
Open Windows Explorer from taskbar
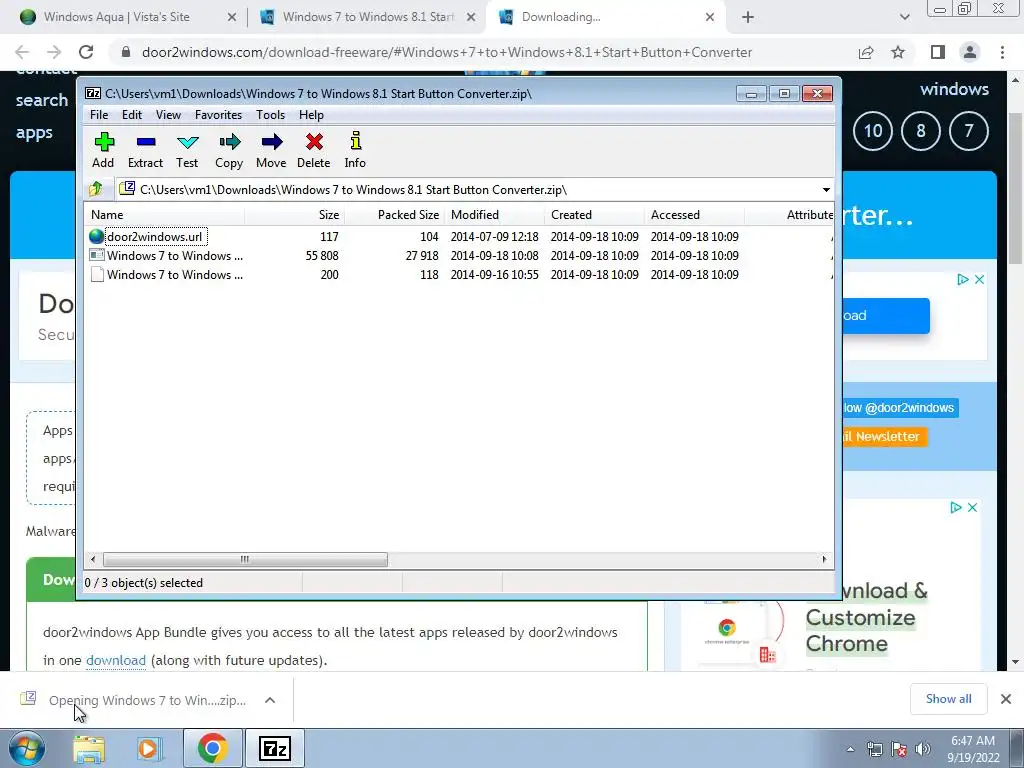pyautogui.click(x=89, y=749)
